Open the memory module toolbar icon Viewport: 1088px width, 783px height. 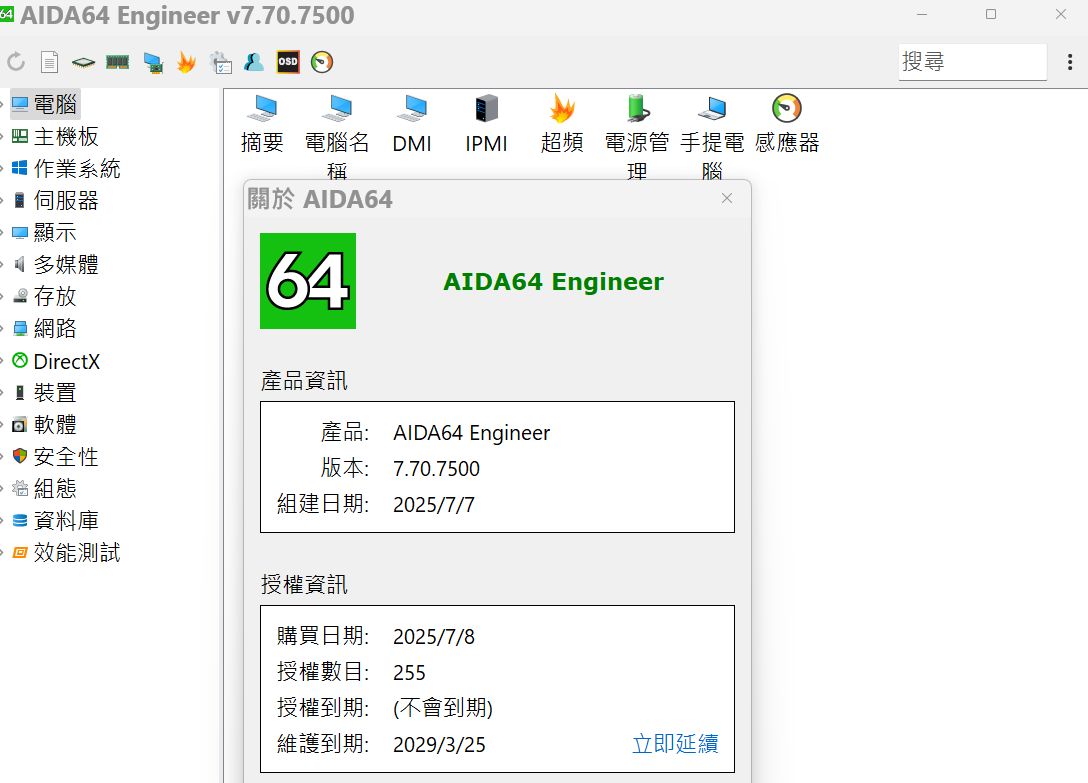tap(118, 62)
